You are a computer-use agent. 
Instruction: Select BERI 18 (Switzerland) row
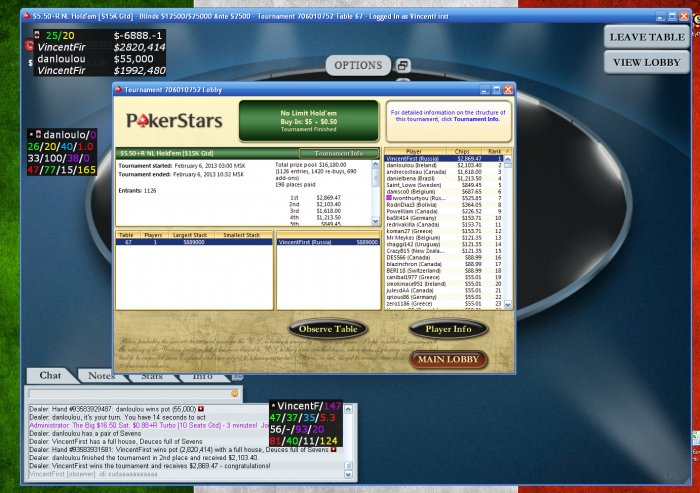tap(444, 271)
